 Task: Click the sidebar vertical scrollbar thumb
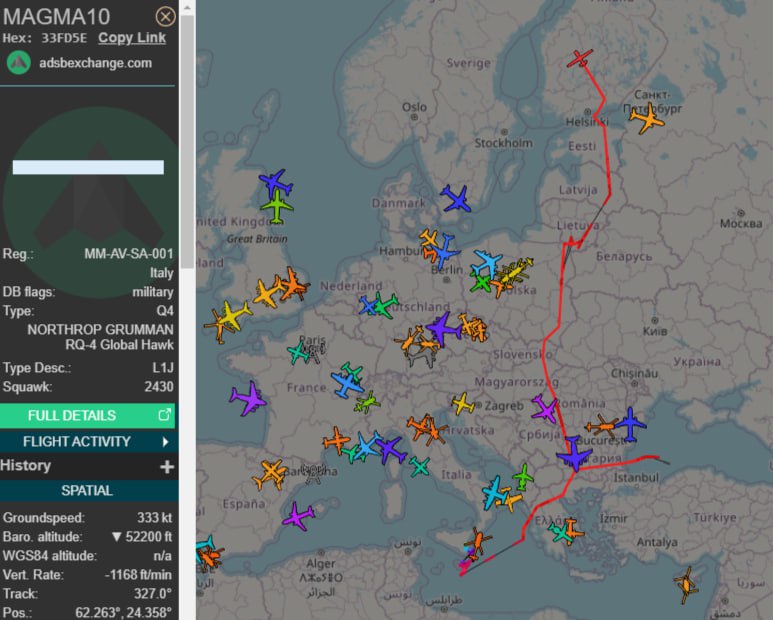coord(187,142)
